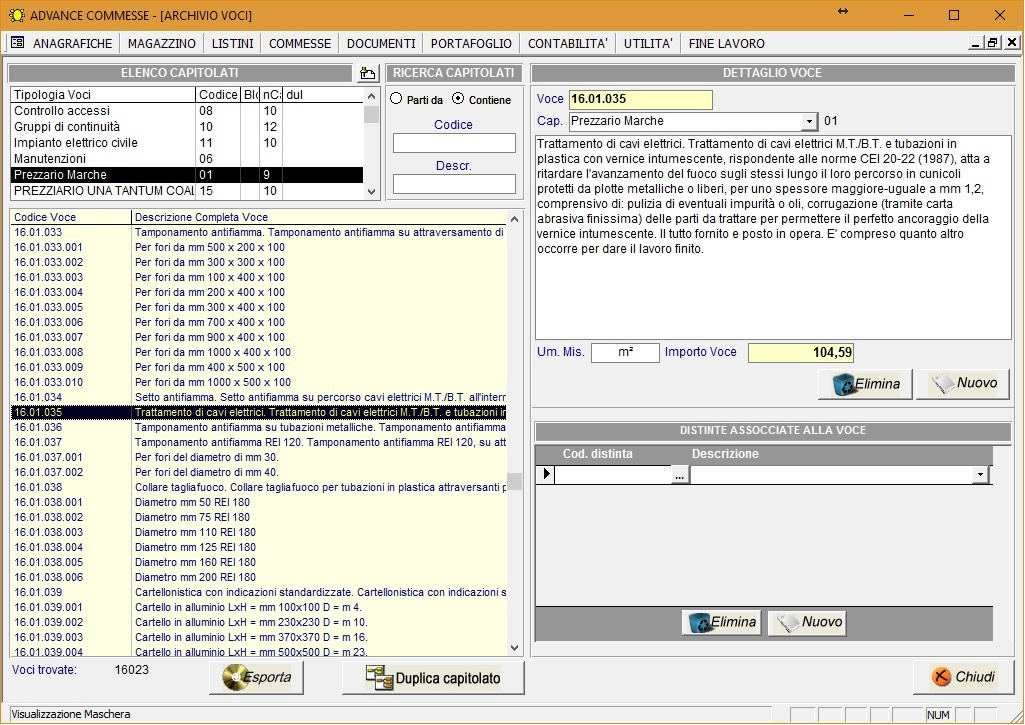This screenshot has width=1025, height=725.
Task: Click the capitolati list scroll-up arrow
Action: pyautogui.click(x=371, y=96)
